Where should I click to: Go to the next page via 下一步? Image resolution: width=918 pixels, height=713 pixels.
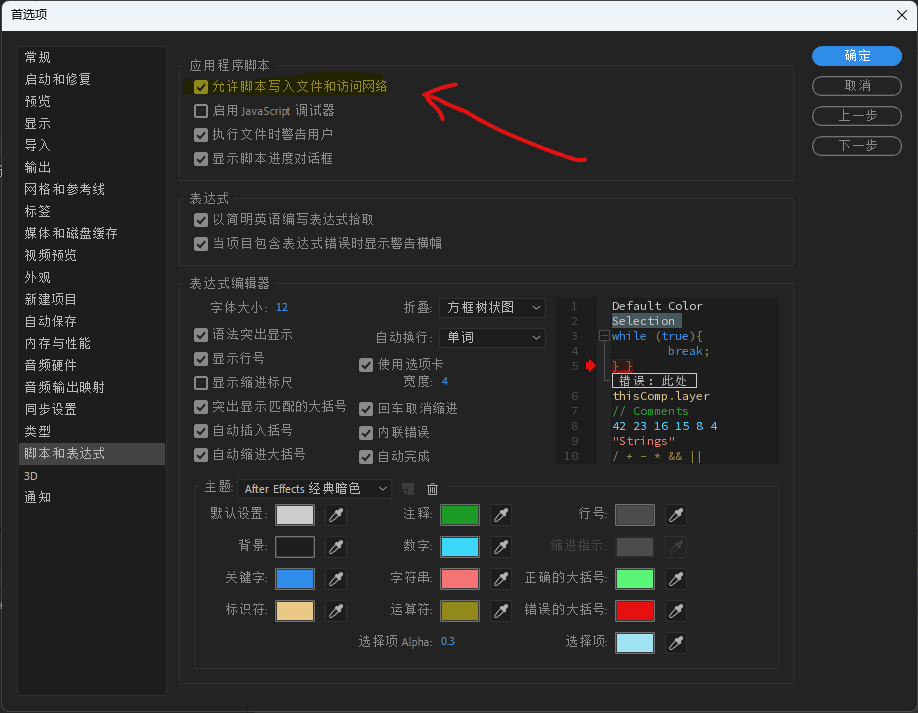[x=856, y=146]
